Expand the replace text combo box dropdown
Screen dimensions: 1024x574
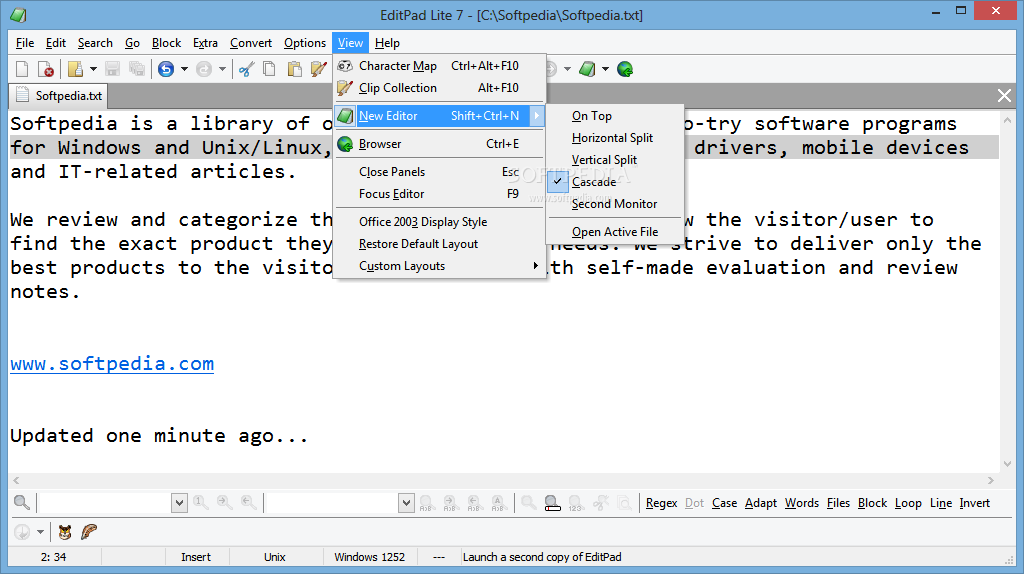[406, 503]
